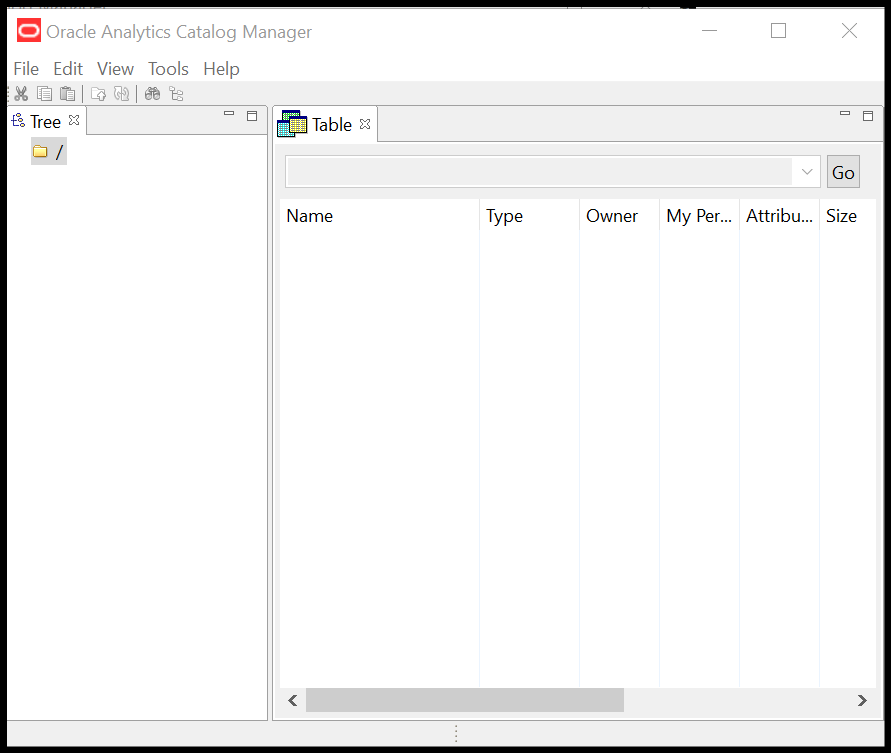The height and width of the screenshot is (753, 891).
Task: Click the Go button
Action: click(x=843, y=172)
